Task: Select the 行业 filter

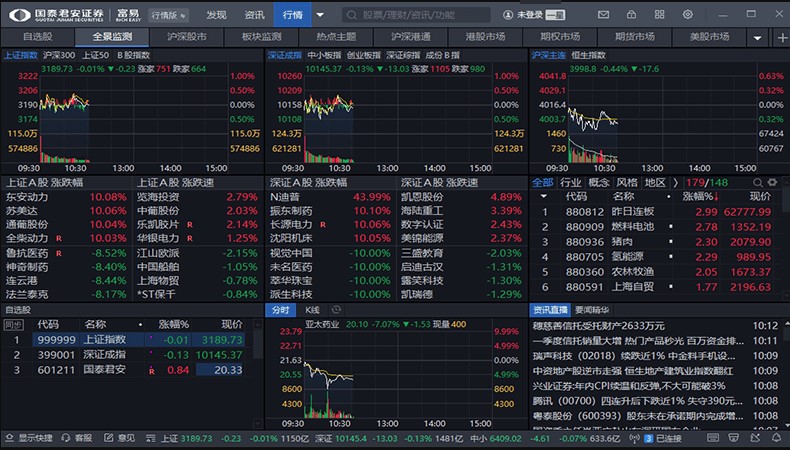Action: tap(570, 182)
